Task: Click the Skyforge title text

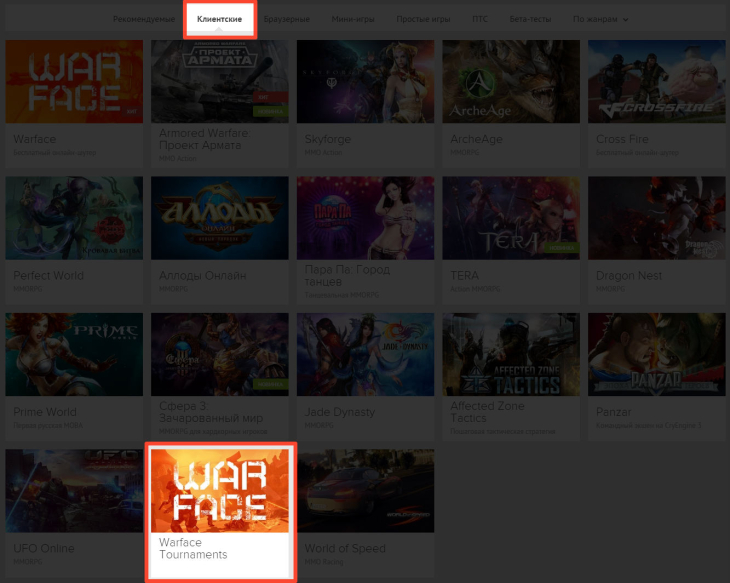Action: click(328, 139)
